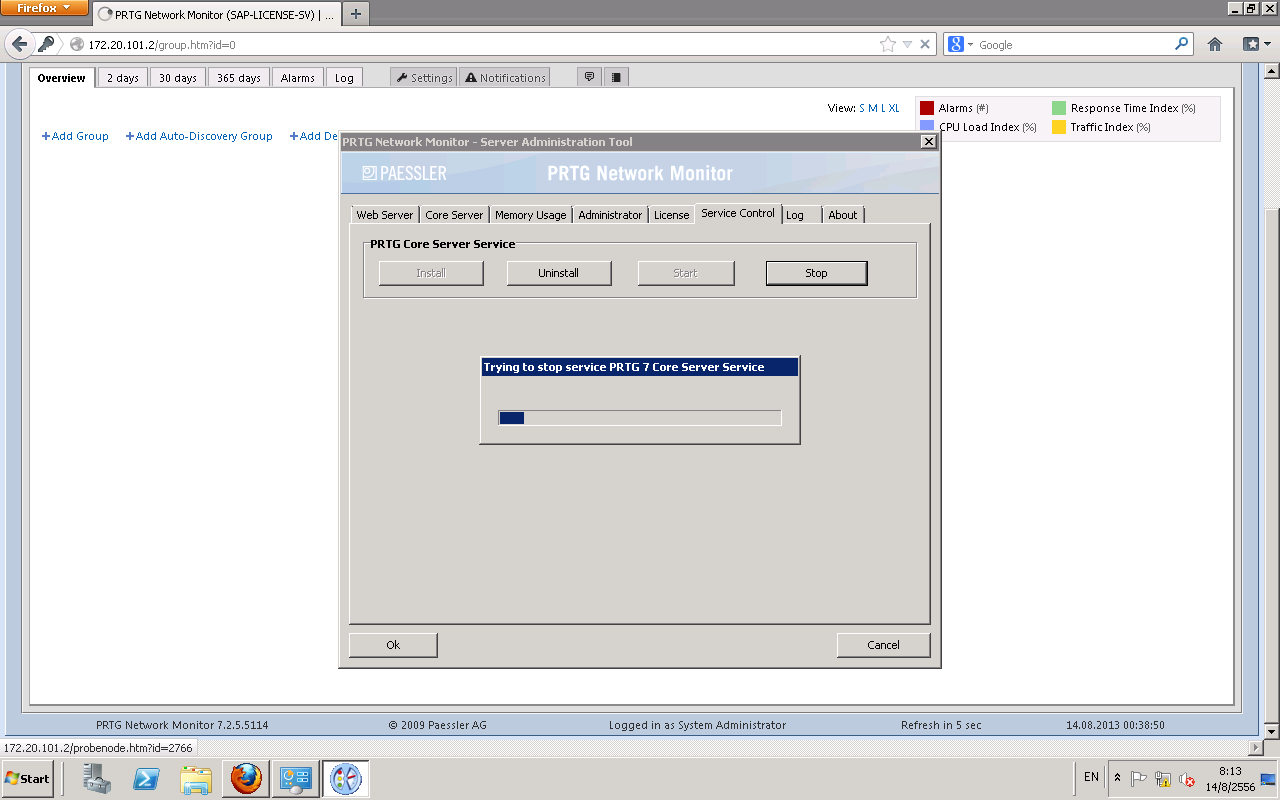Click Cancel in the administration tool
This screenshot has height=800, width=1280.
pyautogui.click(x=883, y=645)
